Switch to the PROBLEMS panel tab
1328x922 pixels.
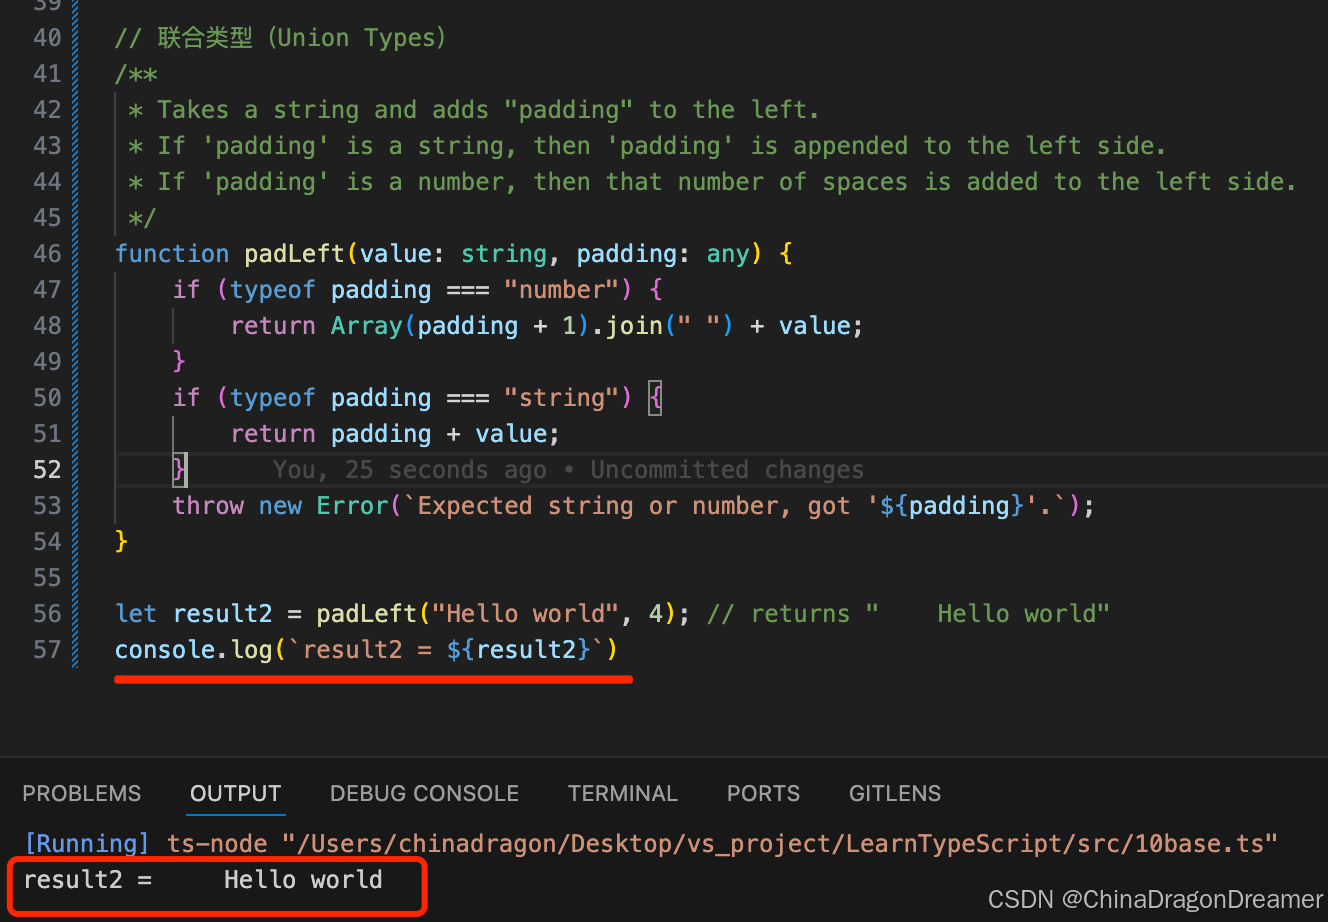[x=82, y=793]
